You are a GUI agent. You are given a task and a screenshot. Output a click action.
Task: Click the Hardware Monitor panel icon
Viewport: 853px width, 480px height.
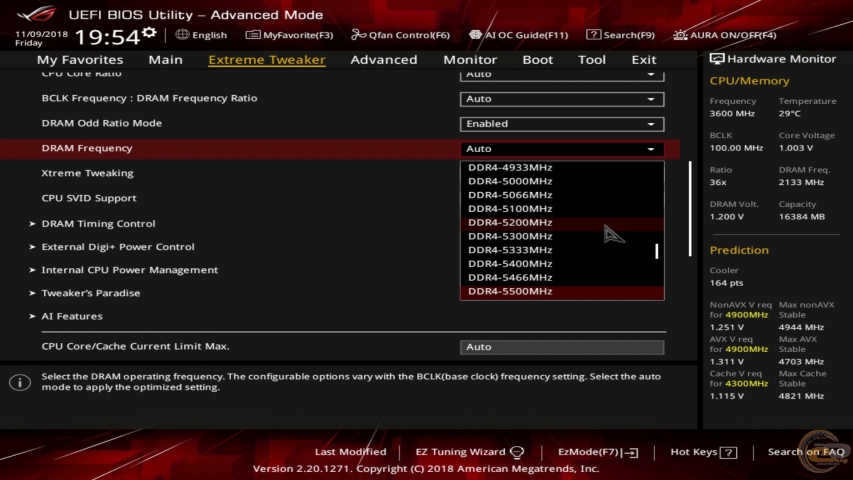pyautogui.click(x=717, y=59)
